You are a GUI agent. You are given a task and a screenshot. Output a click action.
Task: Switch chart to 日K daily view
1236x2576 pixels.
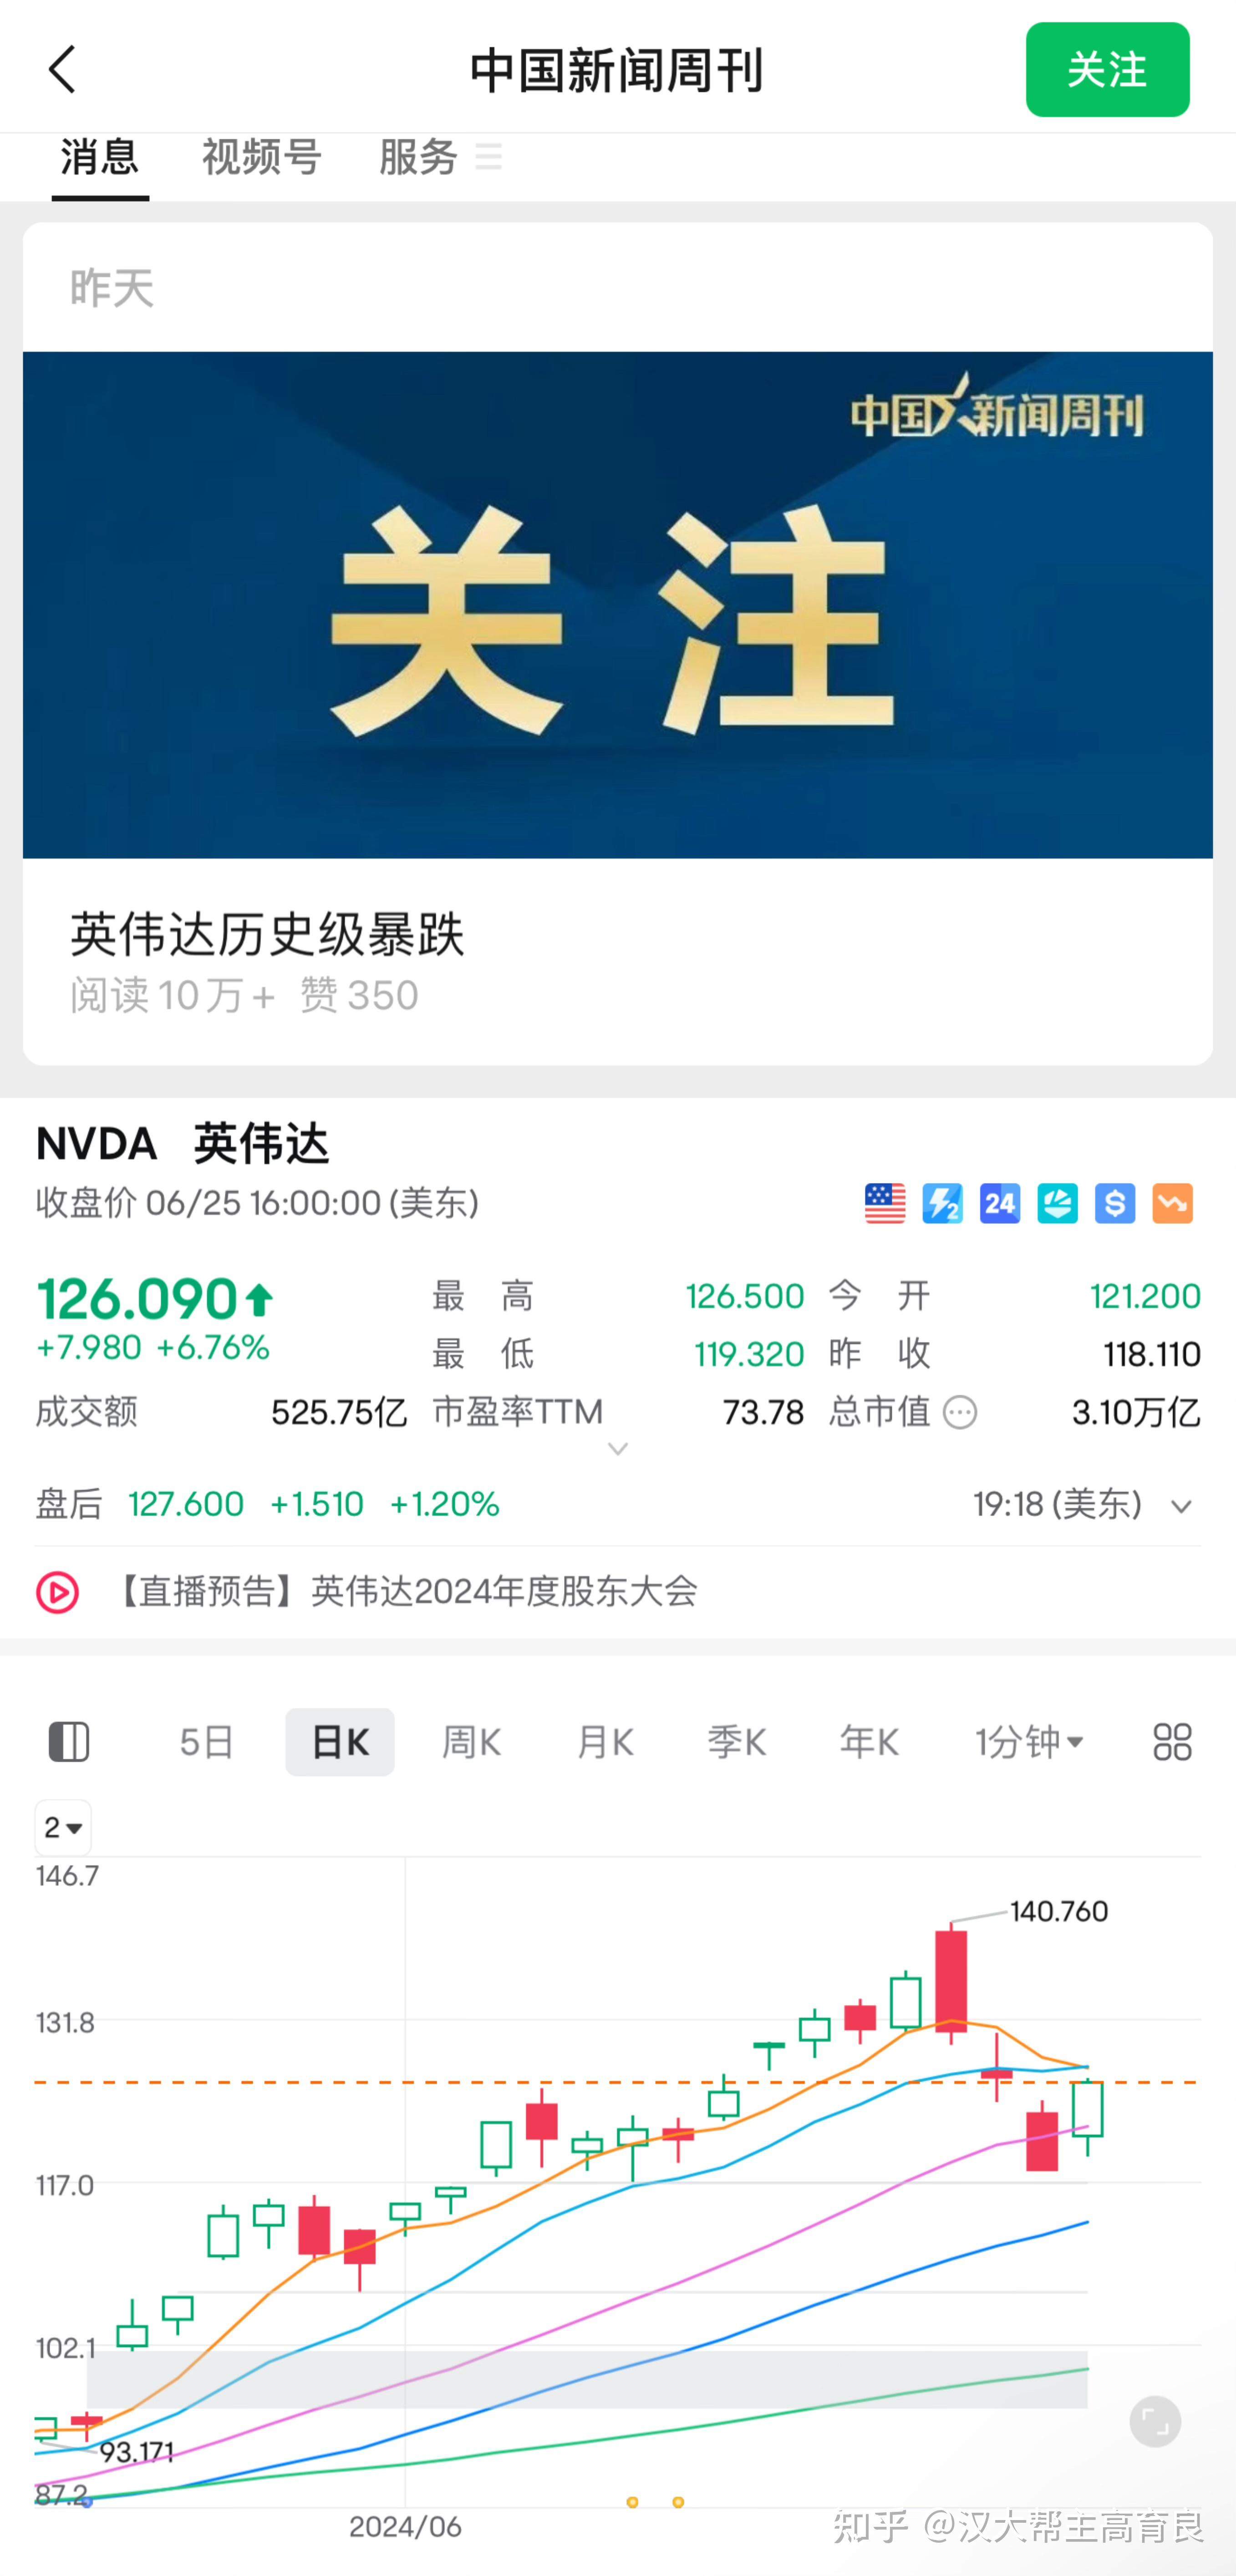pos(340,1742)
